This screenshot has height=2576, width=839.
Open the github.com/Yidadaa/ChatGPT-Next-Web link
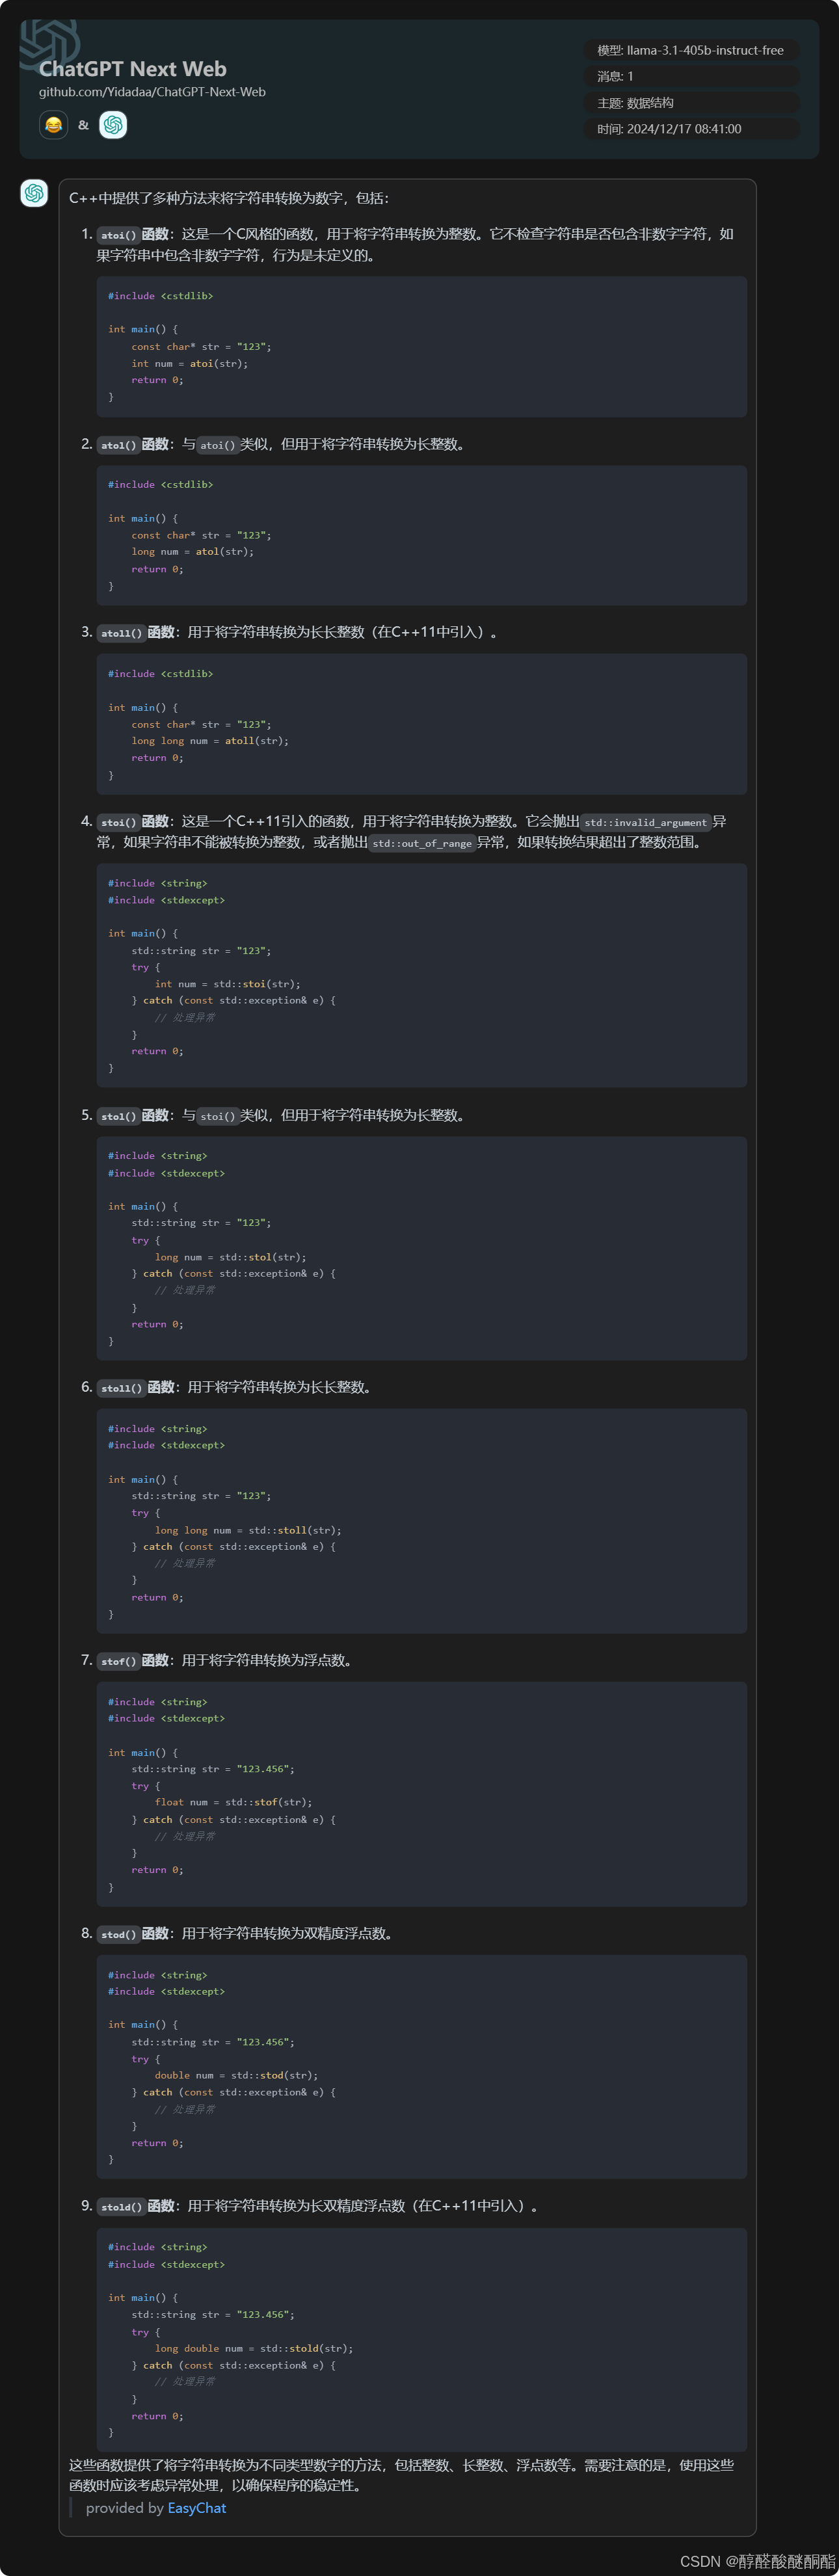tap(152, 92)
